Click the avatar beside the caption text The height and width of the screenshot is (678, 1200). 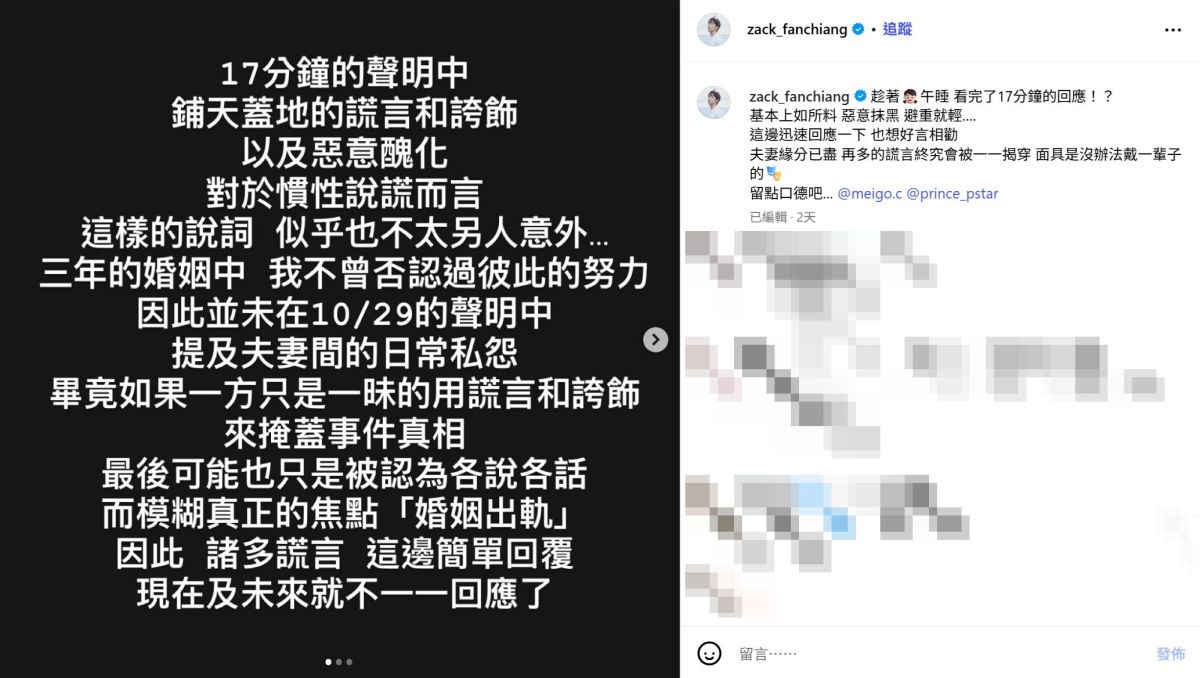(714, 103)
